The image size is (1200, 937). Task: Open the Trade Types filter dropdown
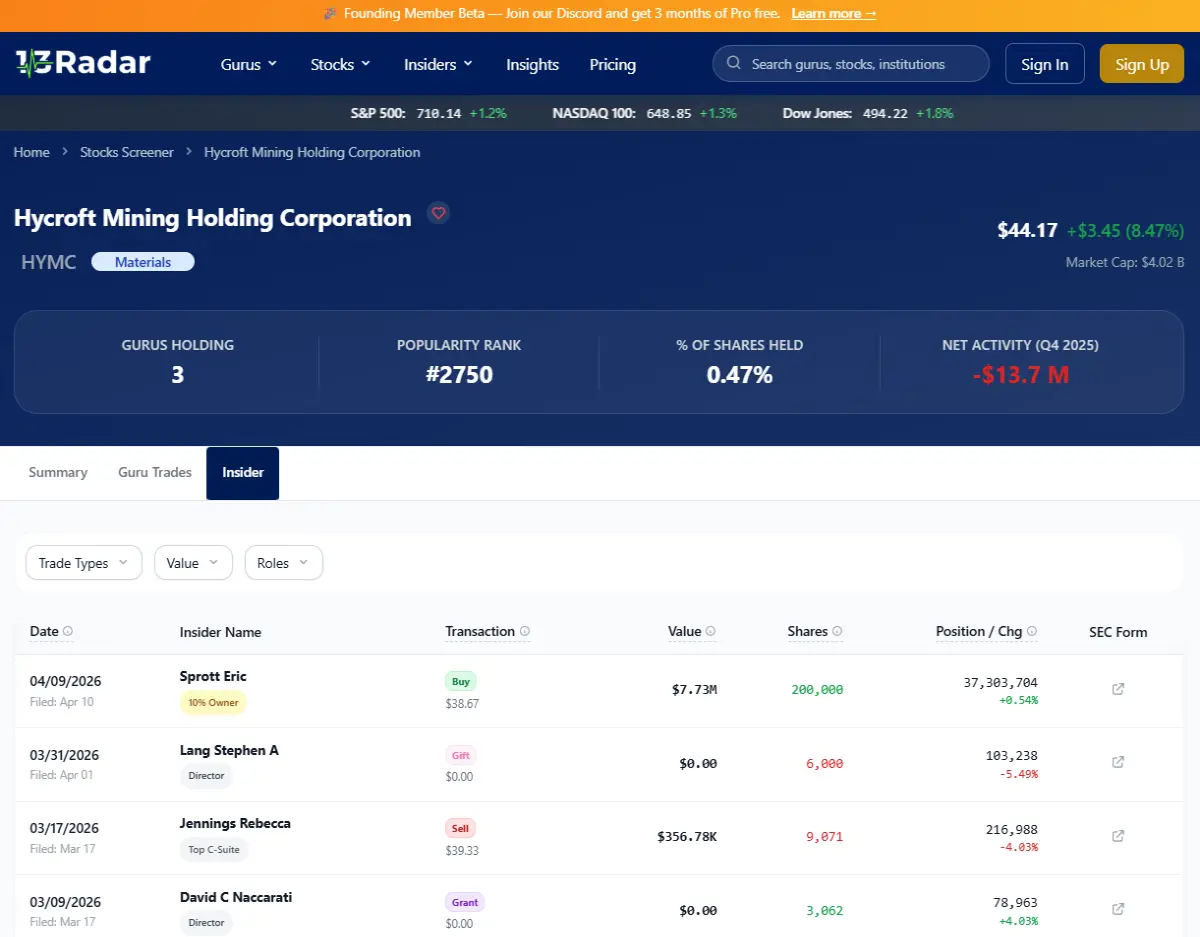tap(84, 563)
